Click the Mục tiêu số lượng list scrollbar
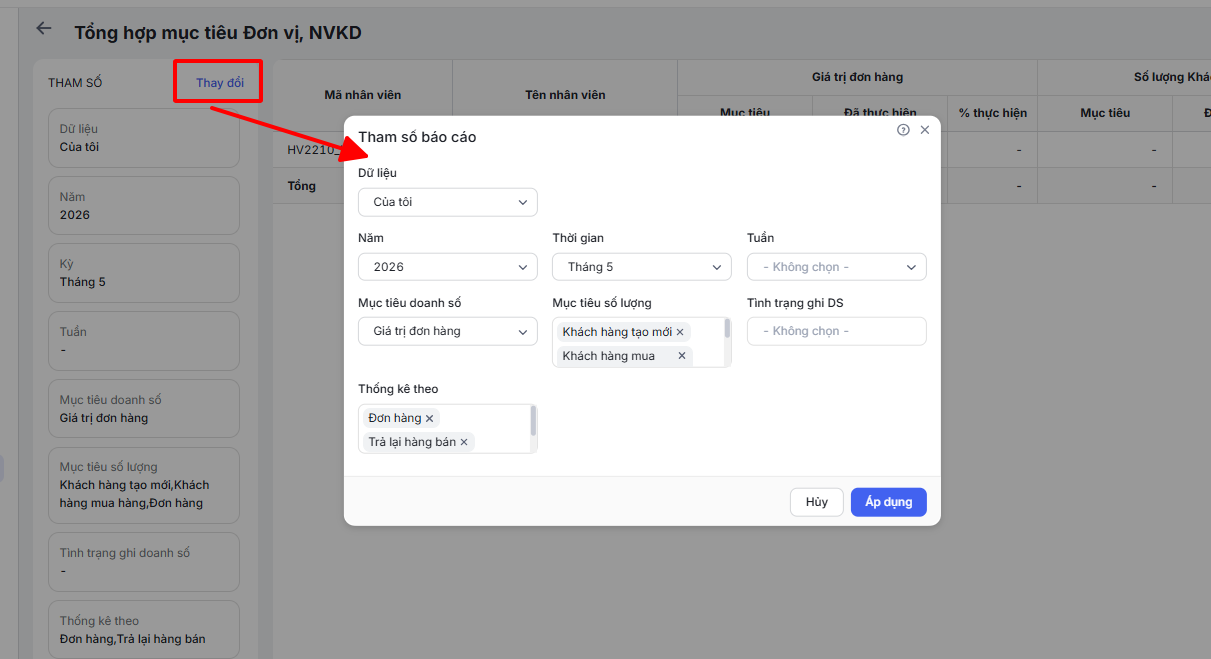 pyautogui.click(x=727, y=328)
